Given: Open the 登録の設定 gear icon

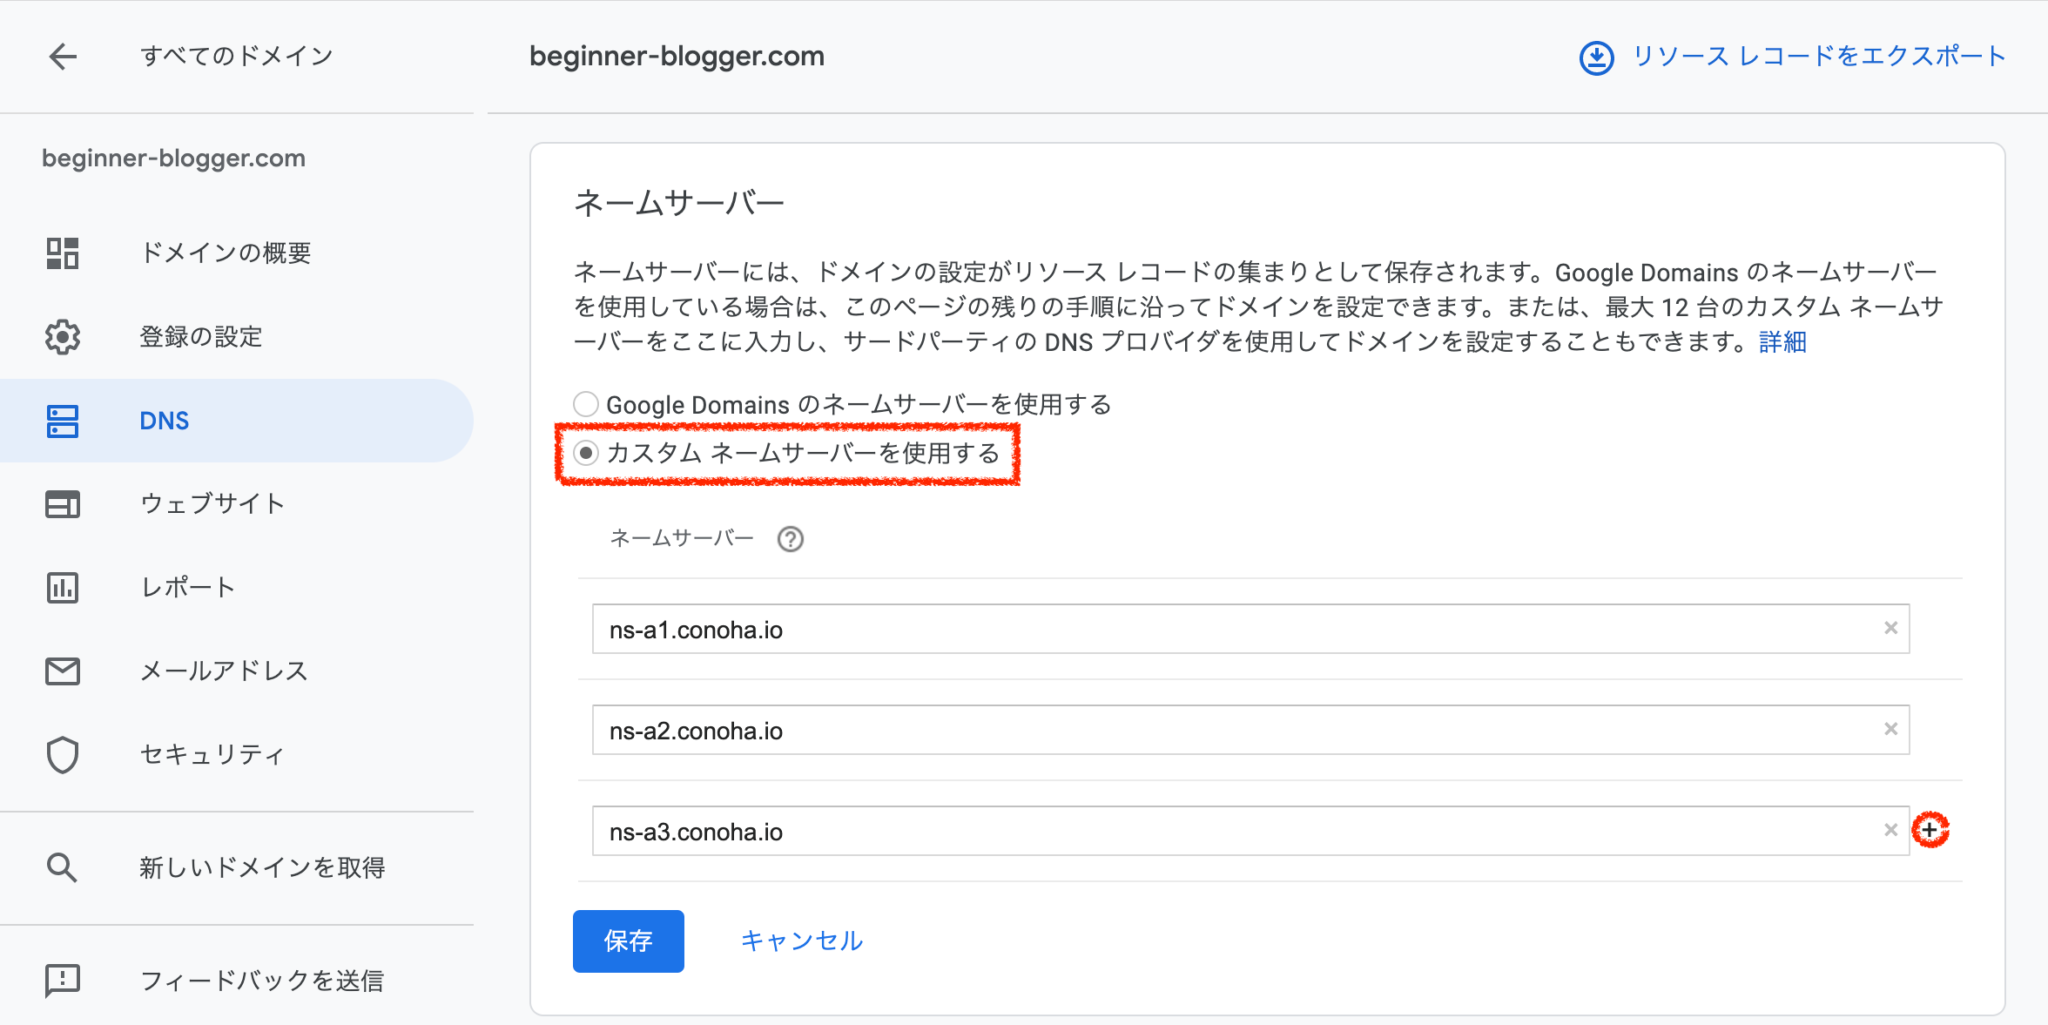Looking at the screenshot, I should 62,337.
